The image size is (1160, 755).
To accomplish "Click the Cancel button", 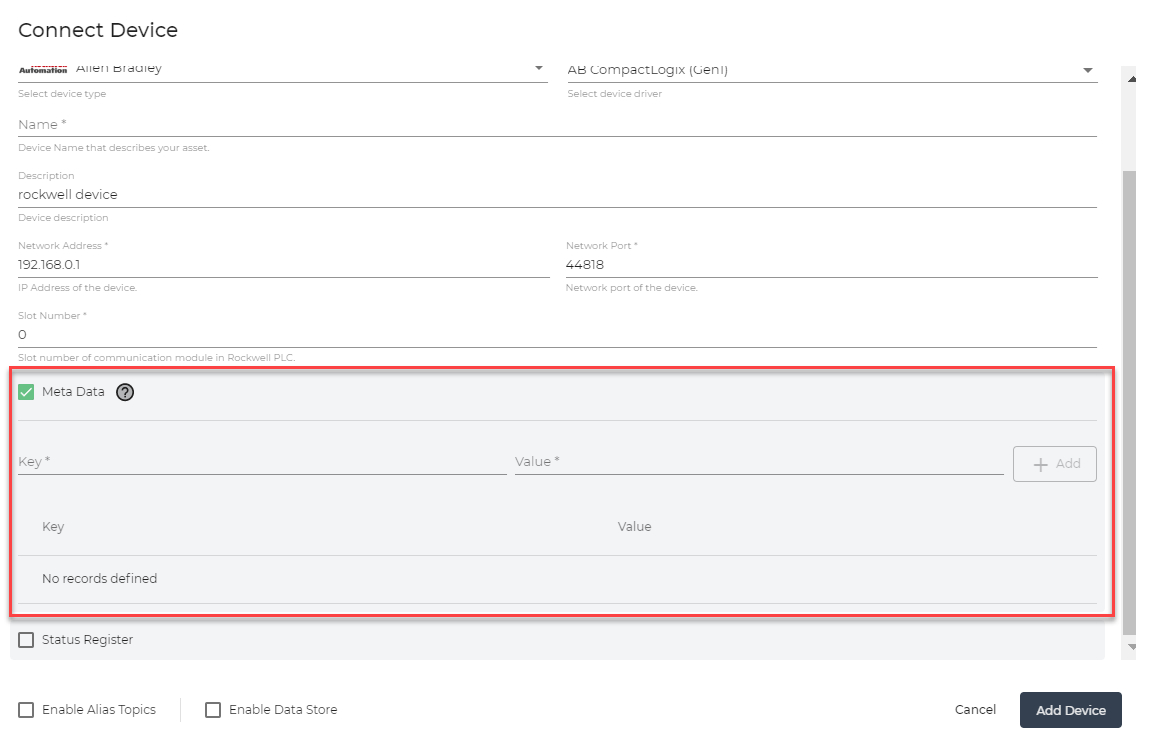I will 974,710.
